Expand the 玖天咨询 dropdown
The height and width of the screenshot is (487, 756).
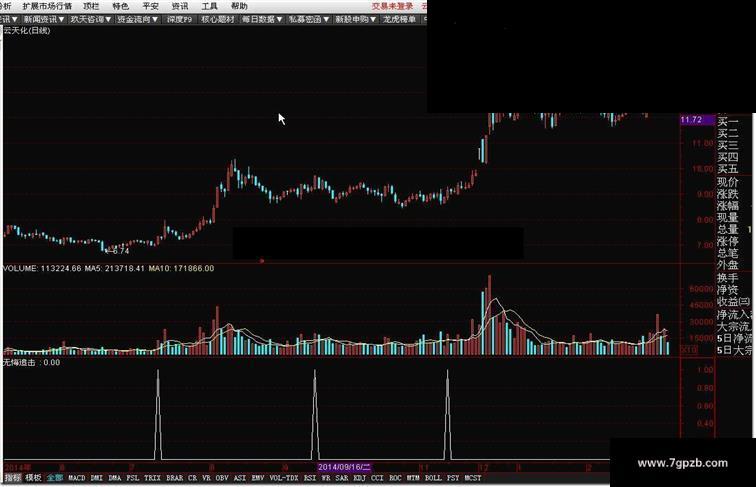[x=91, y=19]
